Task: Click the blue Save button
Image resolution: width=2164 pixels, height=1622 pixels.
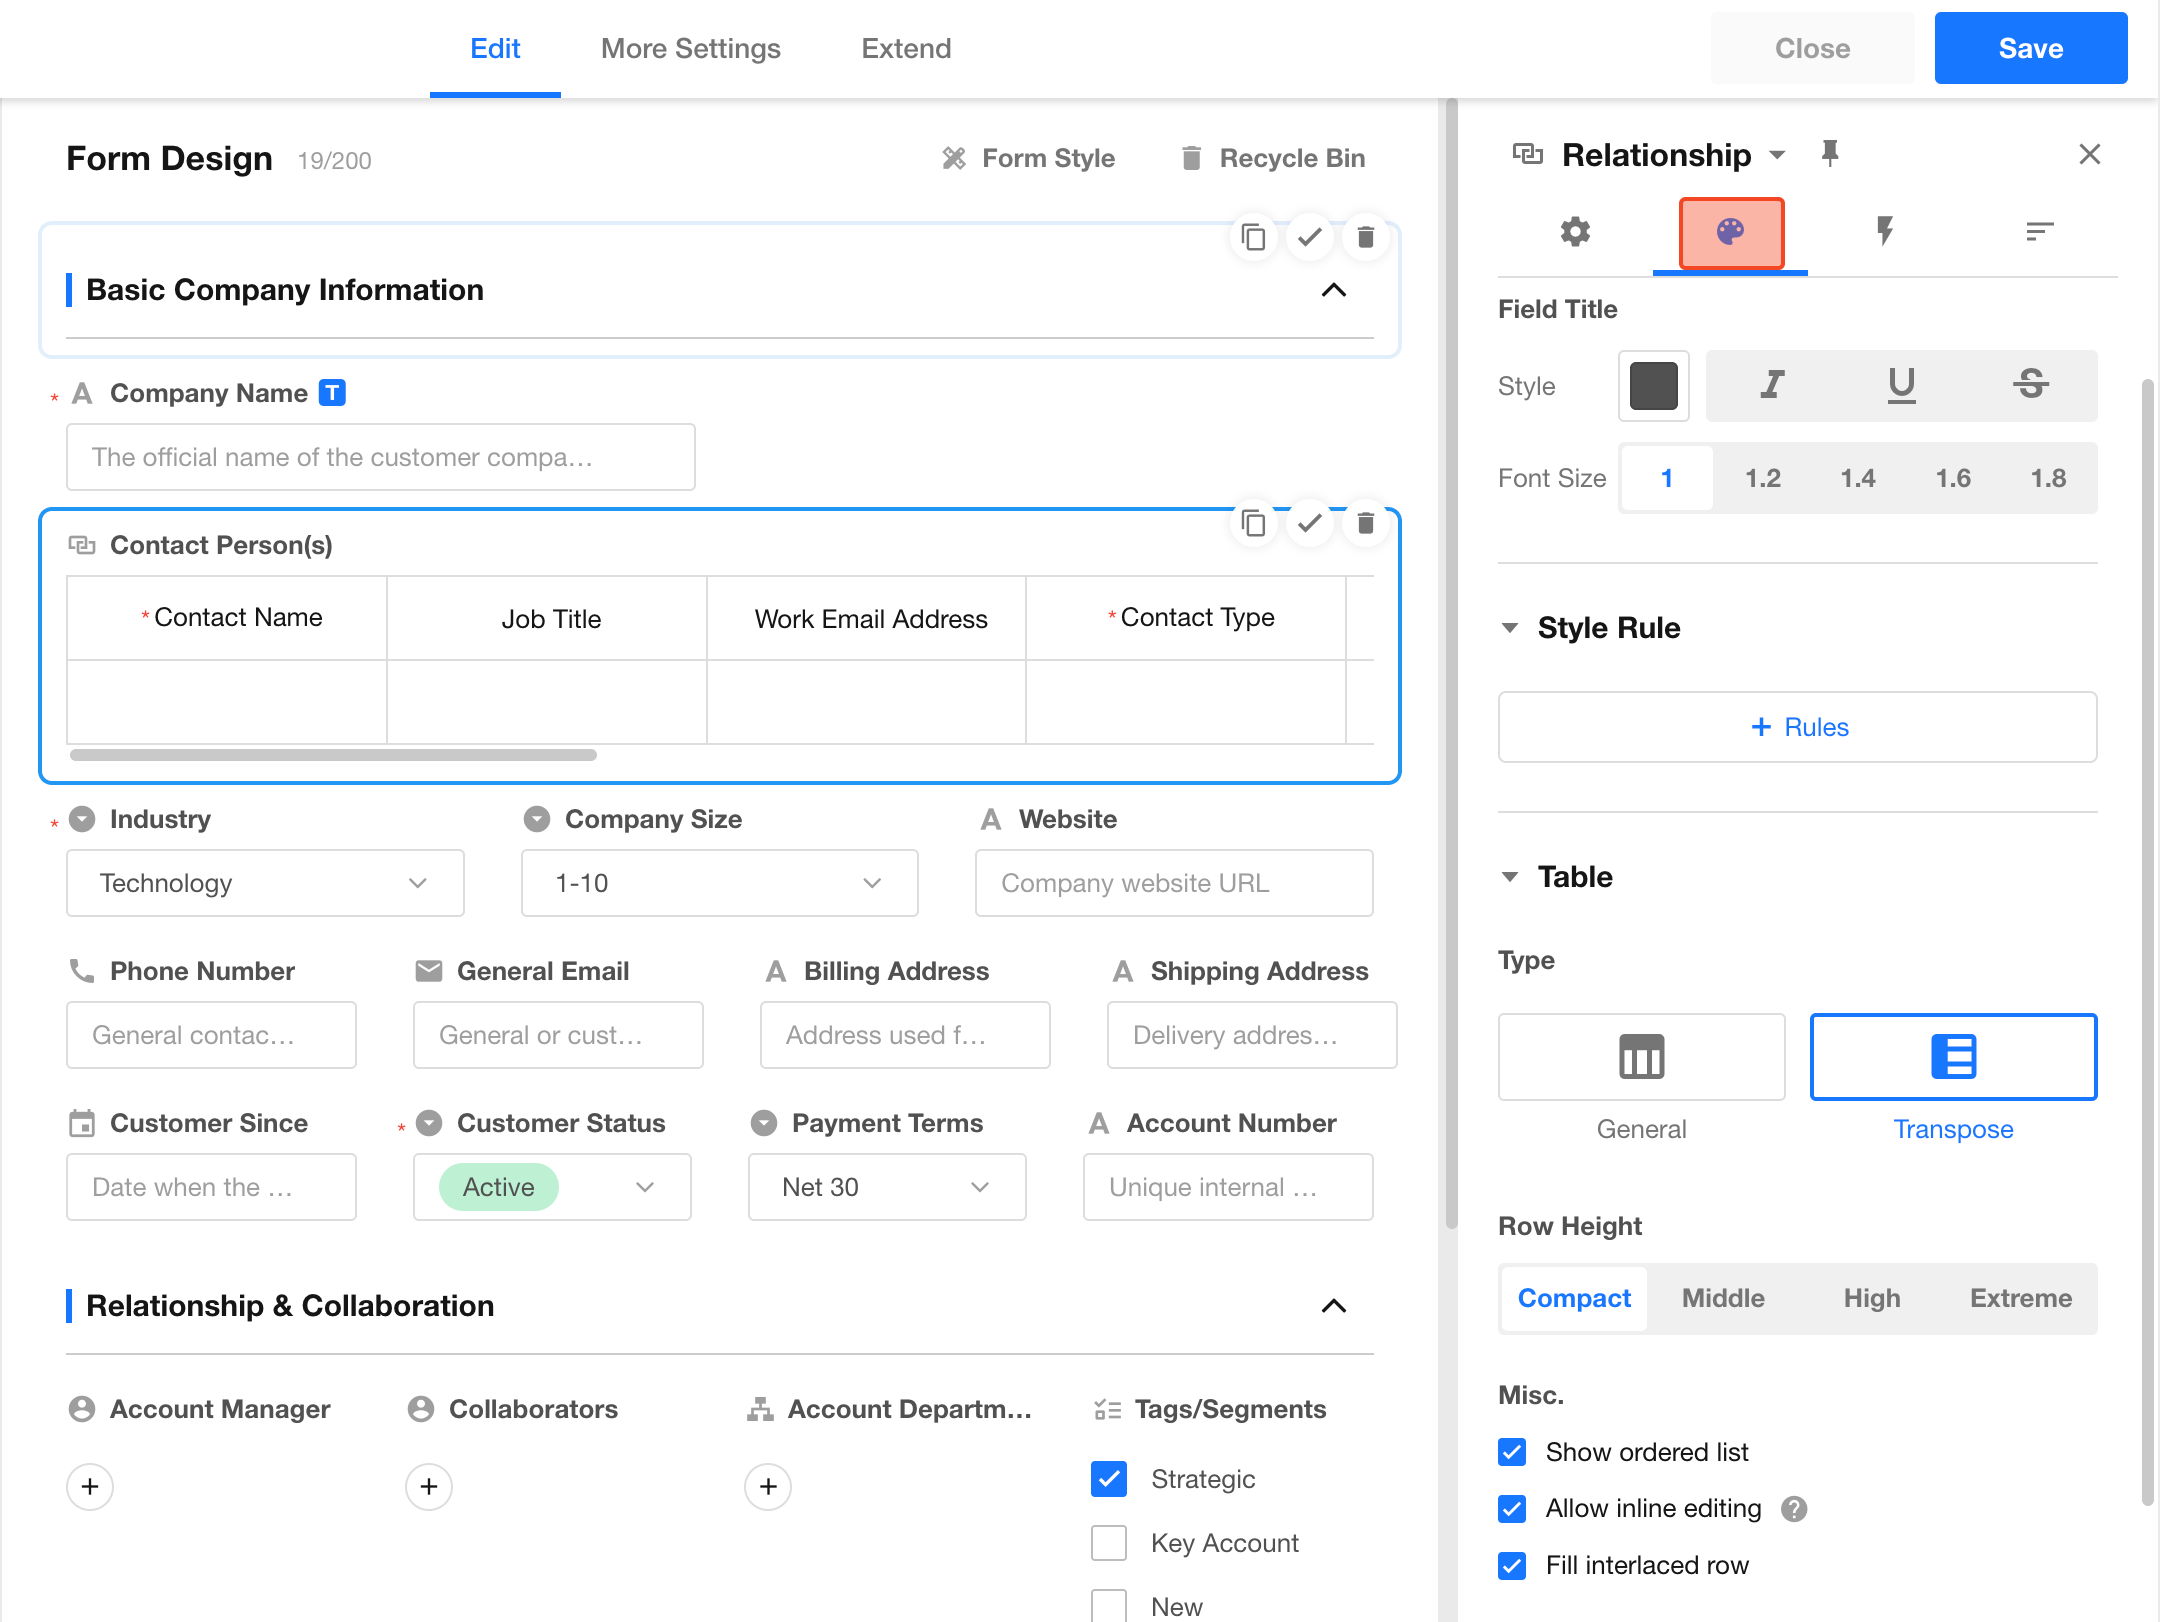Action: (2030, 48)
